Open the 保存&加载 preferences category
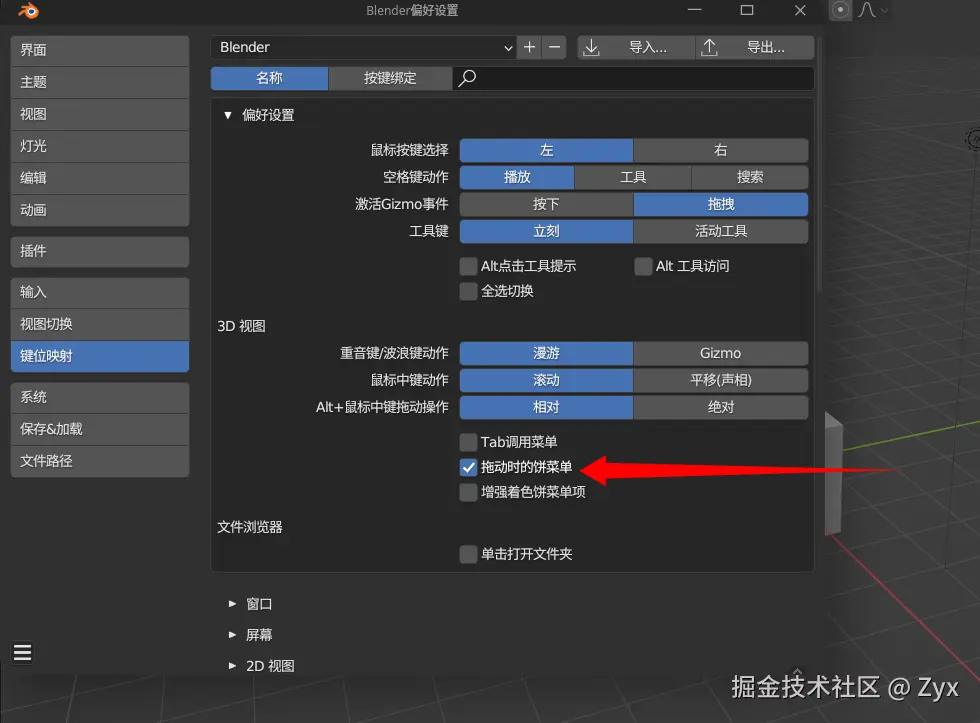980x723 pixels. tap(100, 429)
